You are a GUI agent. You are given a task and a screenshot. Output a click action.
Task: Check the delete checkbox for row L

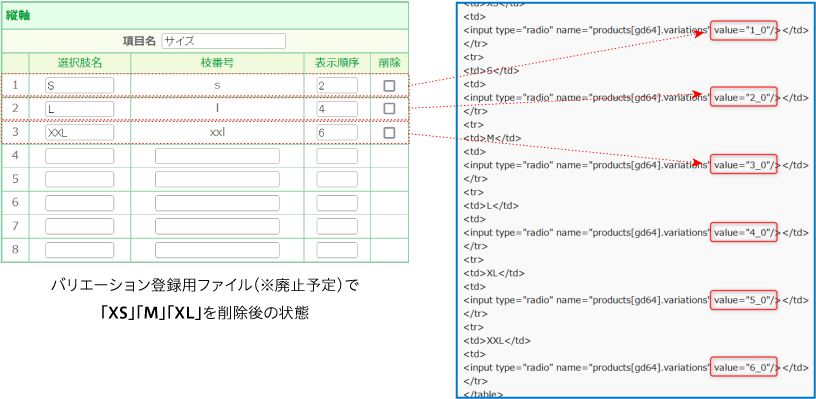[x=389, y=109]
